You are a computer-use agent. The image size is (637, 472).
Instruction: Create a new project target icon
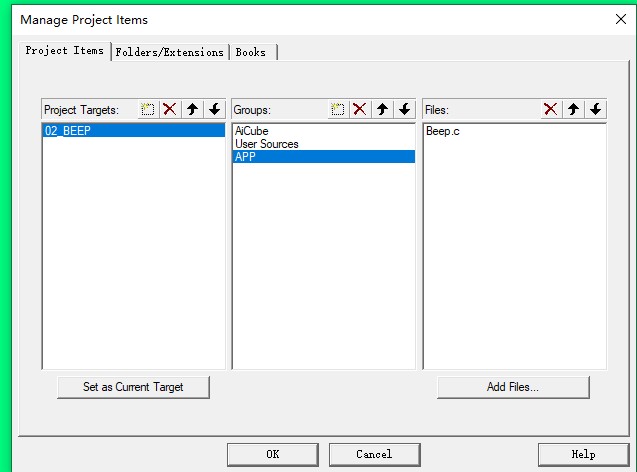(148, 110)
